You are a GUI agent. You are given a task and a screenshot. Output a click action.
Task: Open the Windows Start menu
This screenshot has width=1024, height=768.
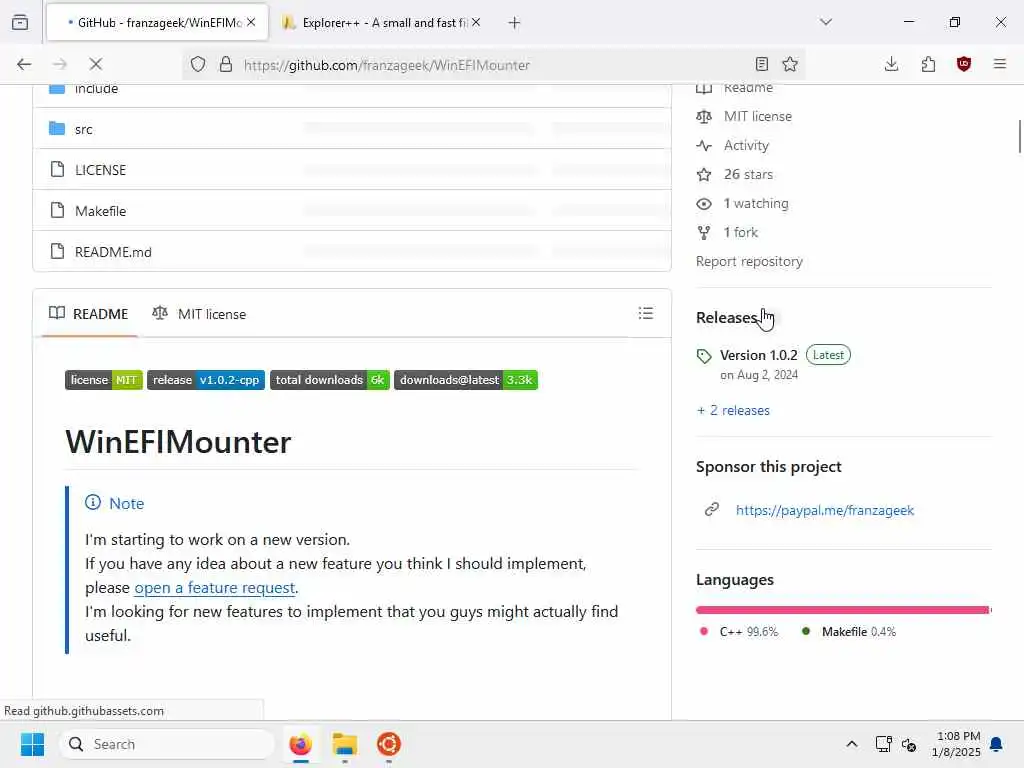(32, 744)
